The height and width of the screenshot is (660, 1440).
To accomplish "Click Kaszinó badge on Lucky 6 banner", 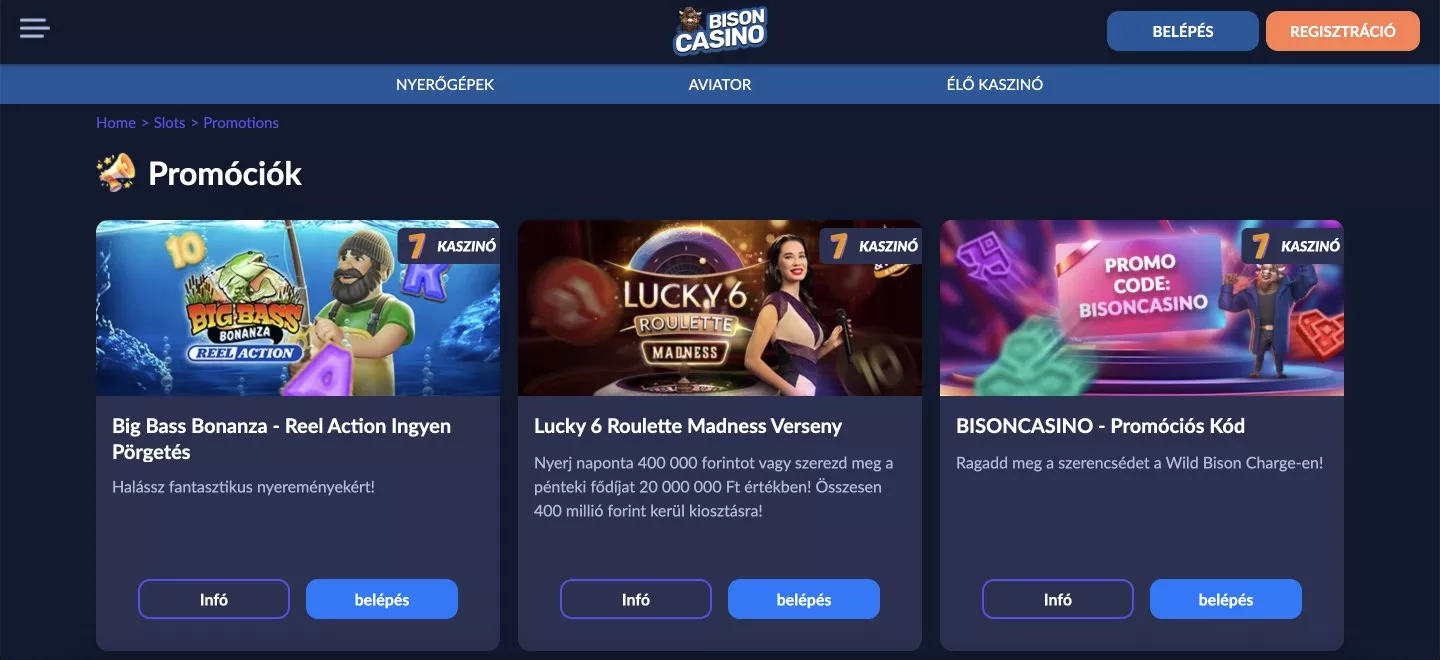I will [x=871, y=245].
